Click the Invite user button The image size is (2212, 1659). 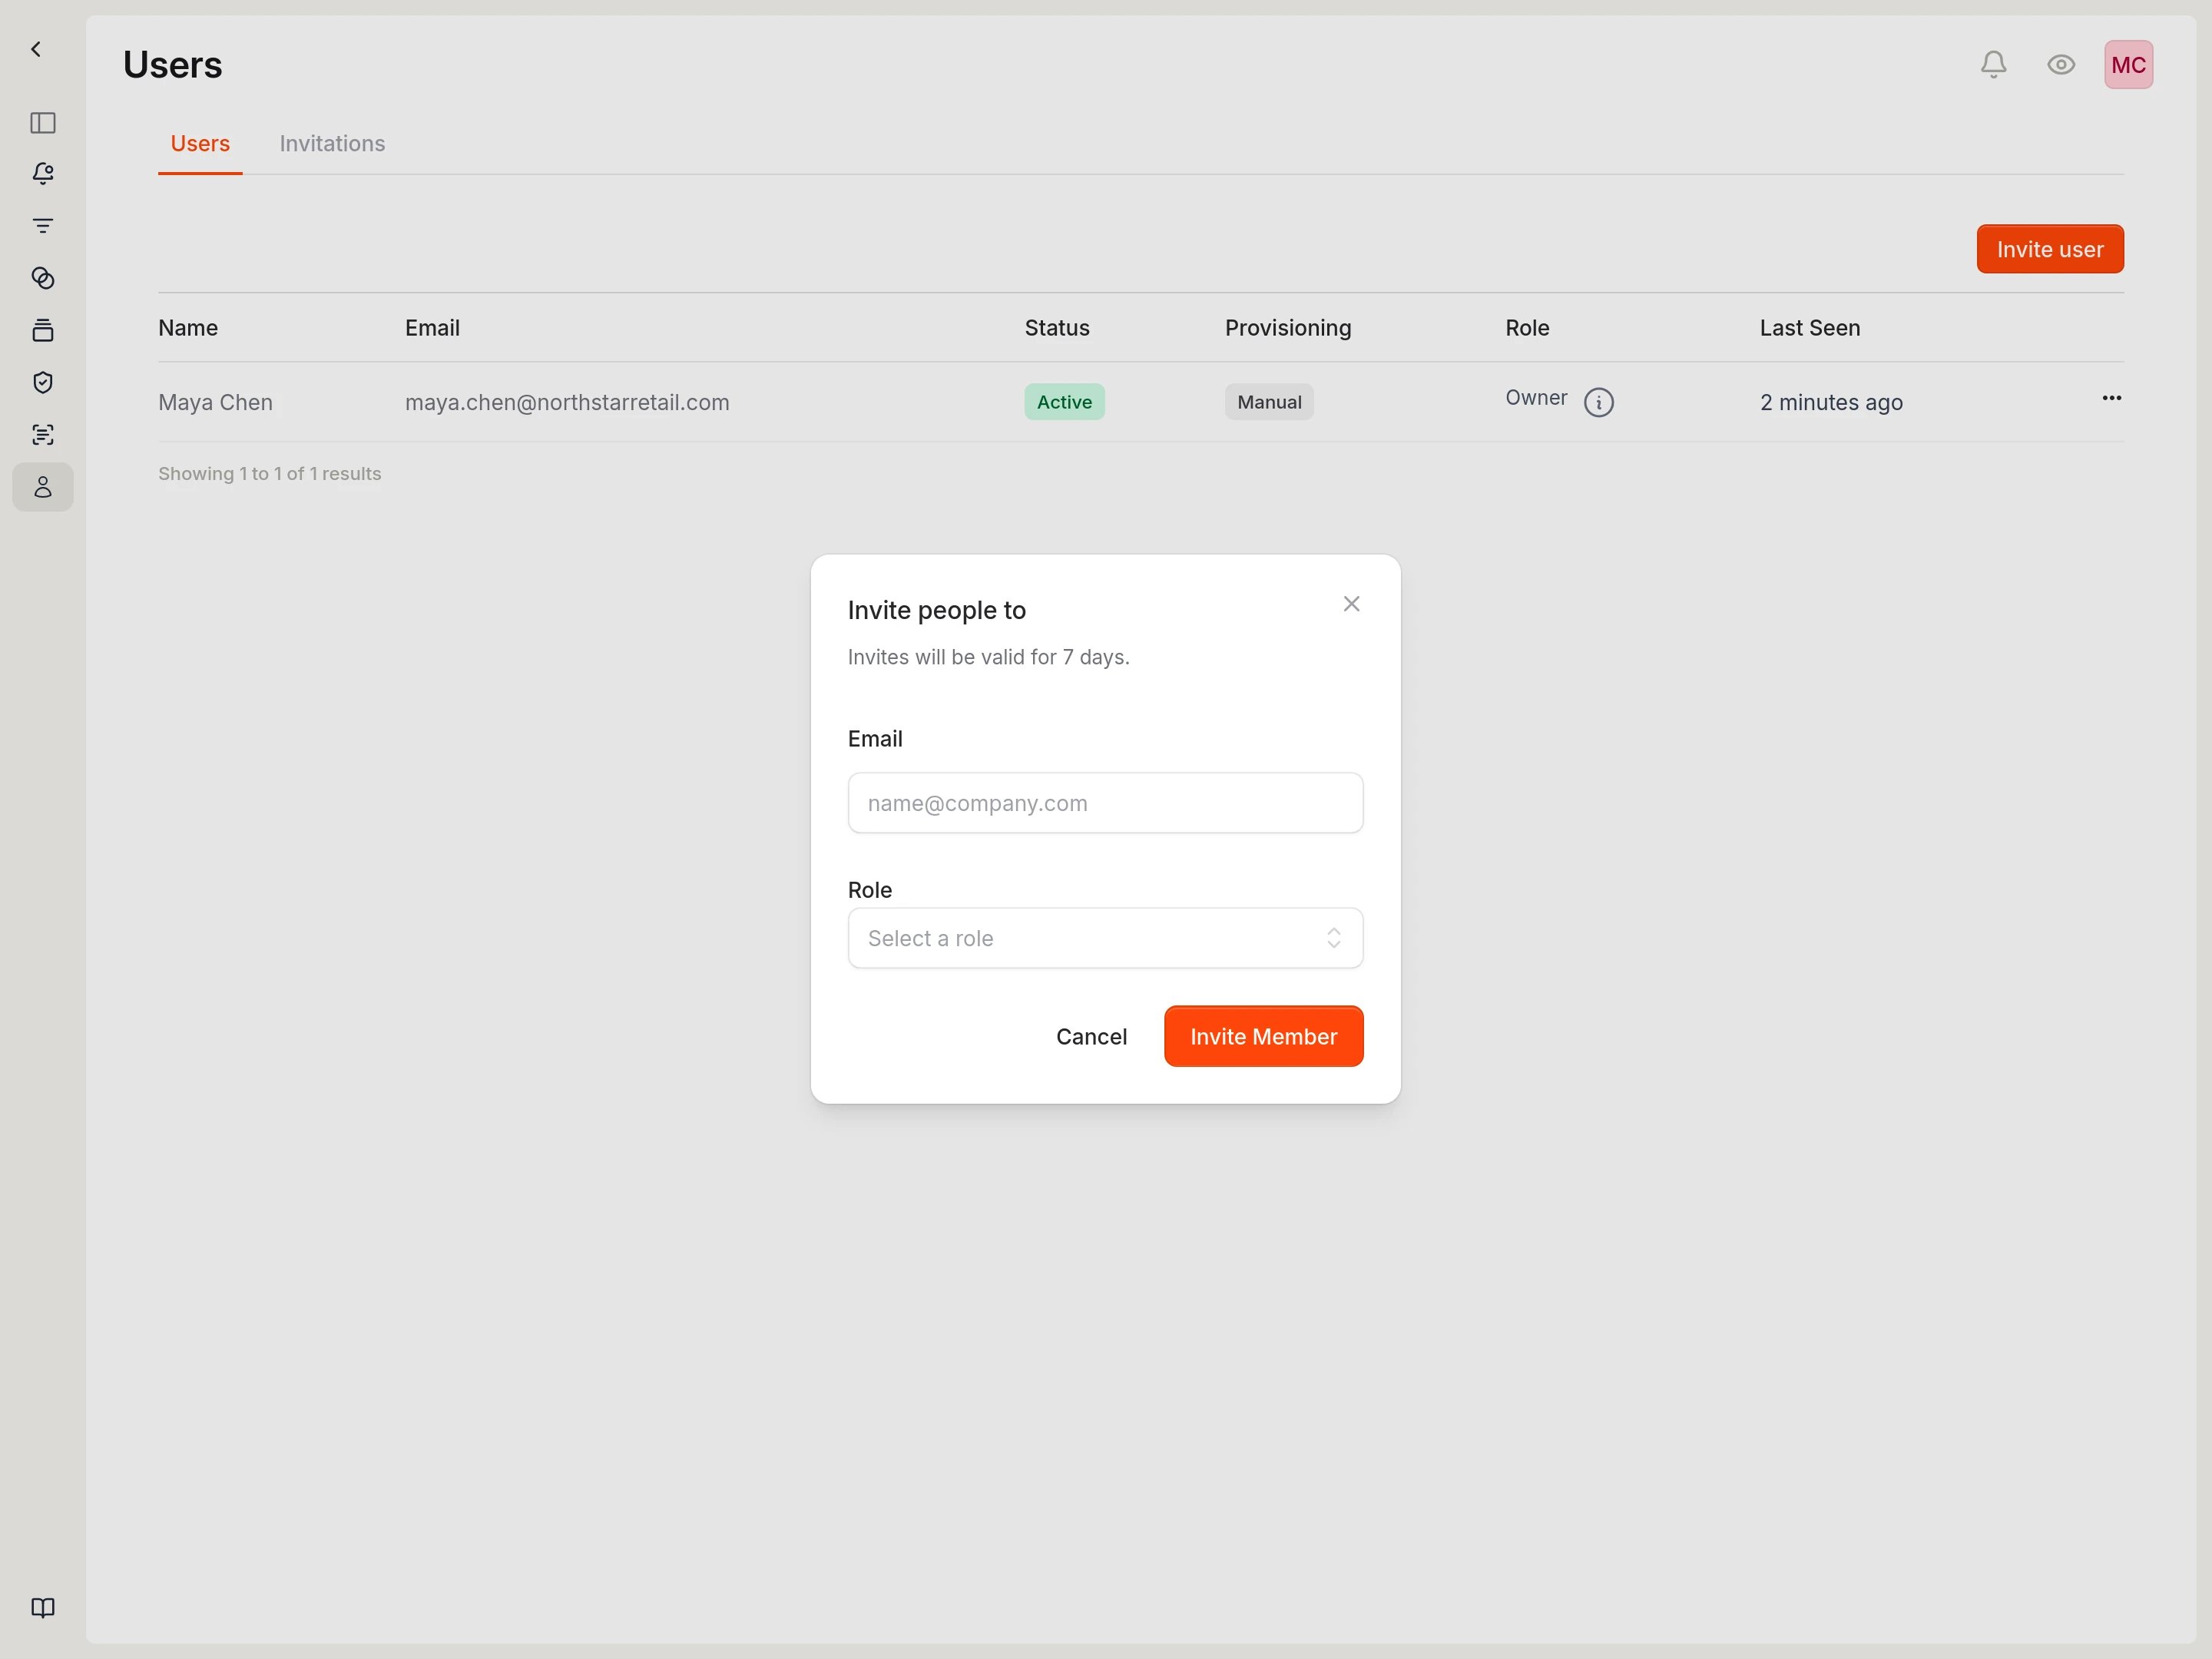(2049, 249)
